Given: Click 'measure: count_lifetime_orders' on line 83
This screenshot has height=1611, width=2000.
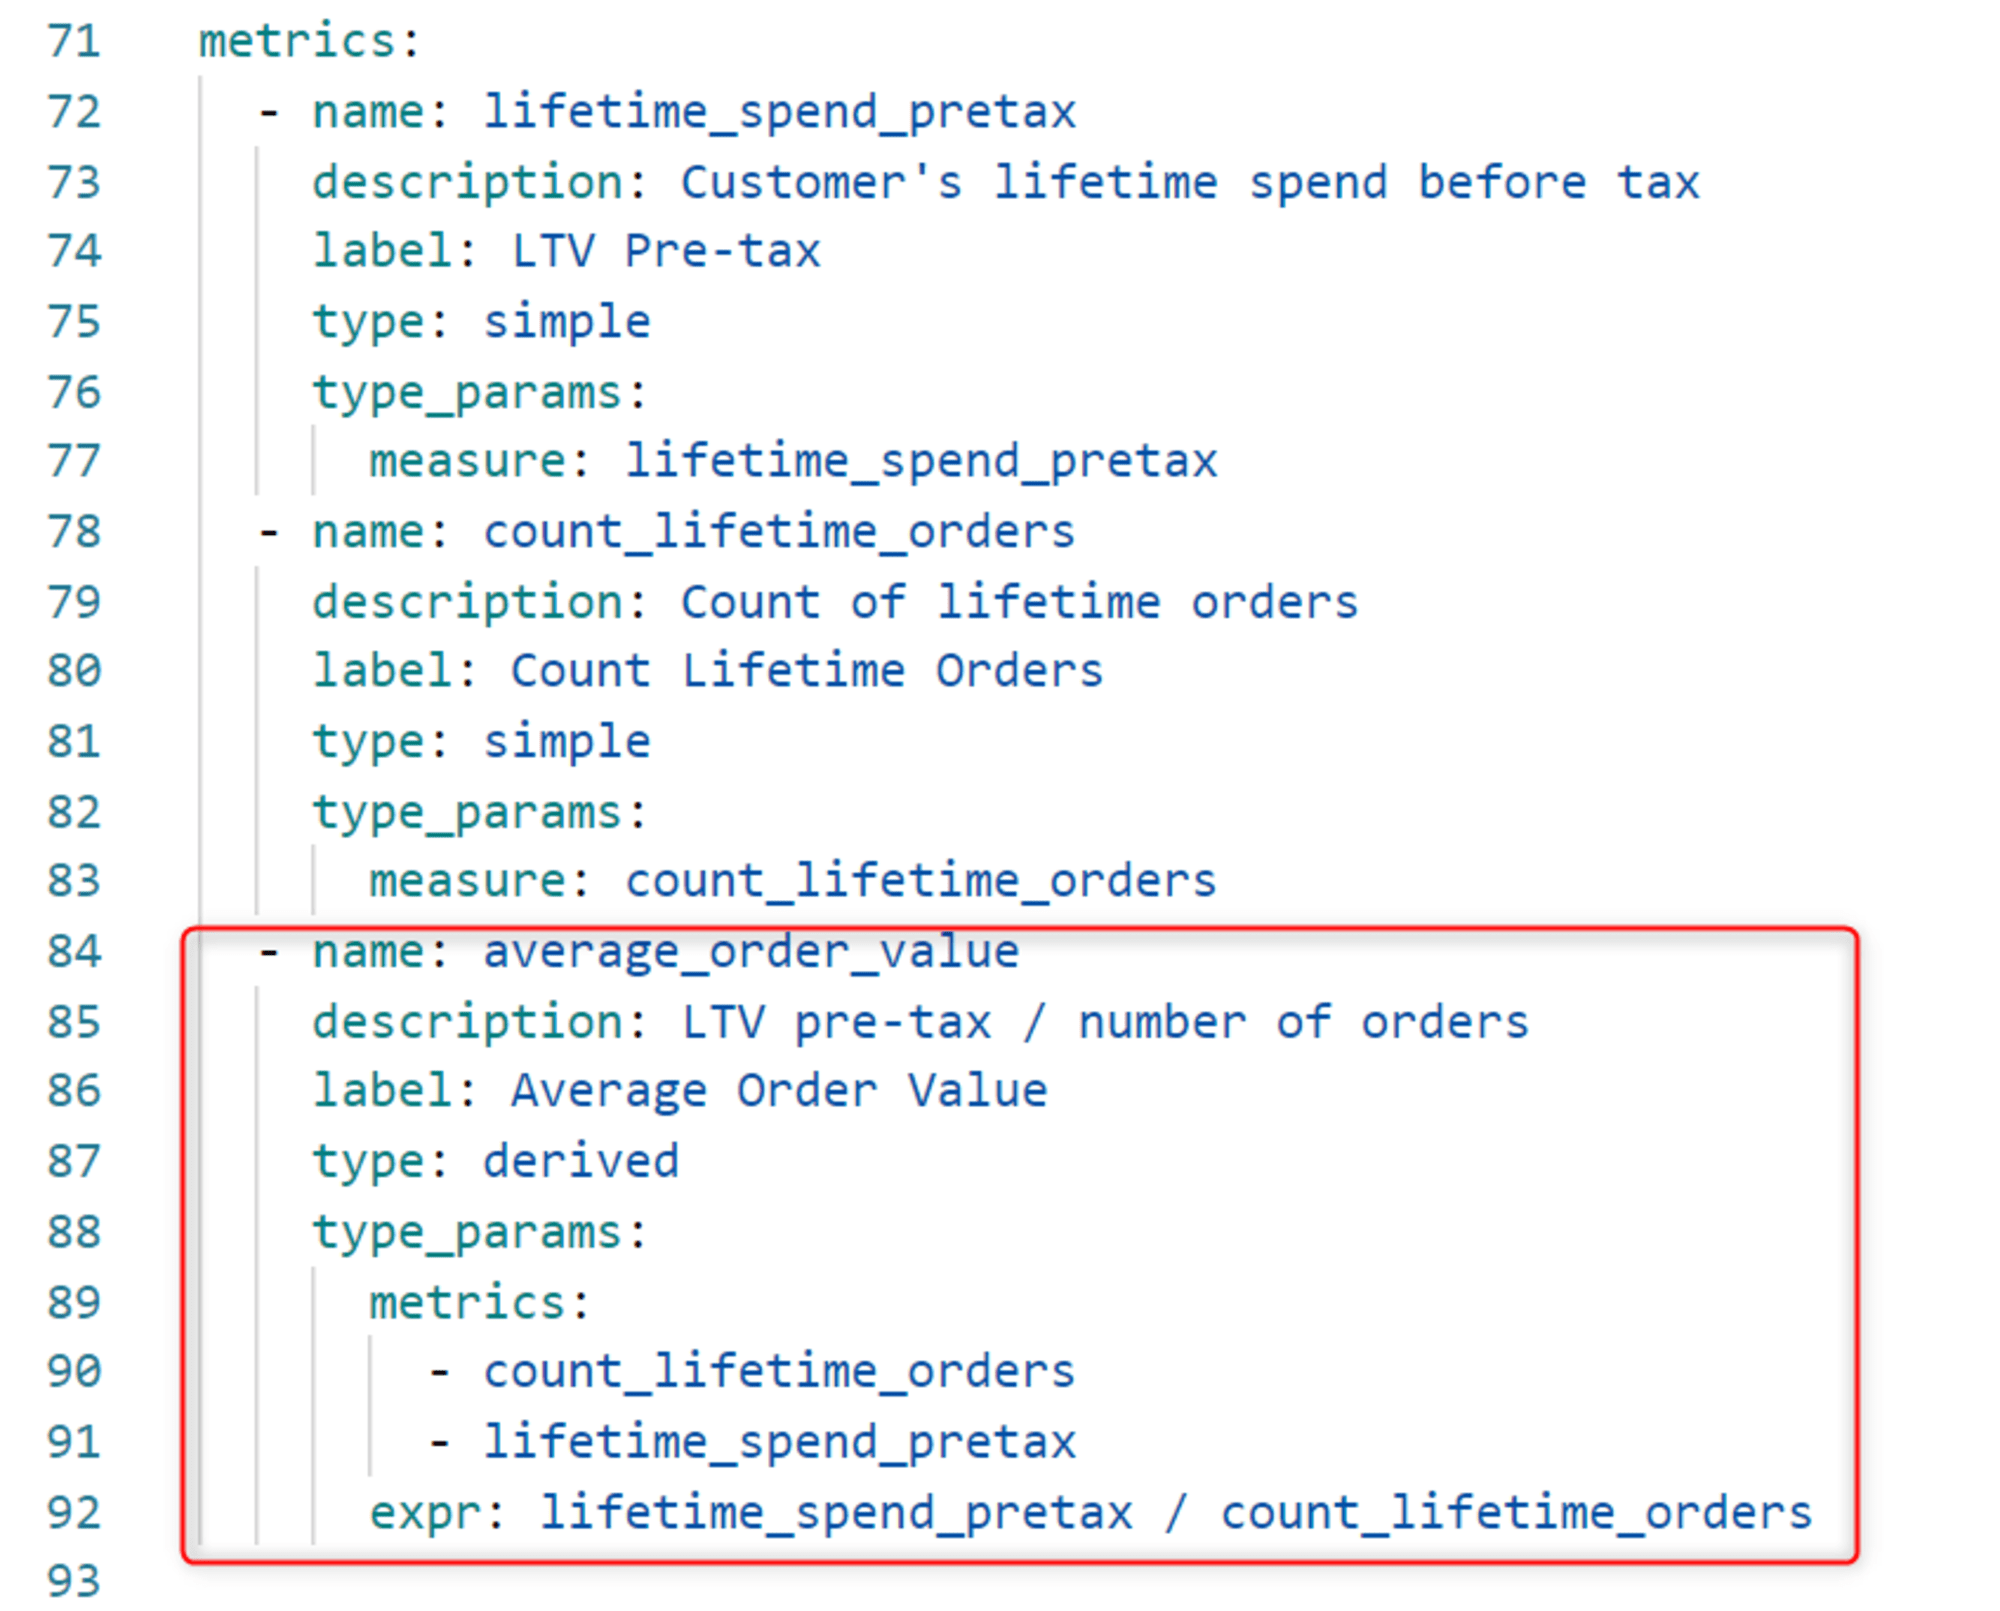Looking at the screenshot, I should 793,881.
